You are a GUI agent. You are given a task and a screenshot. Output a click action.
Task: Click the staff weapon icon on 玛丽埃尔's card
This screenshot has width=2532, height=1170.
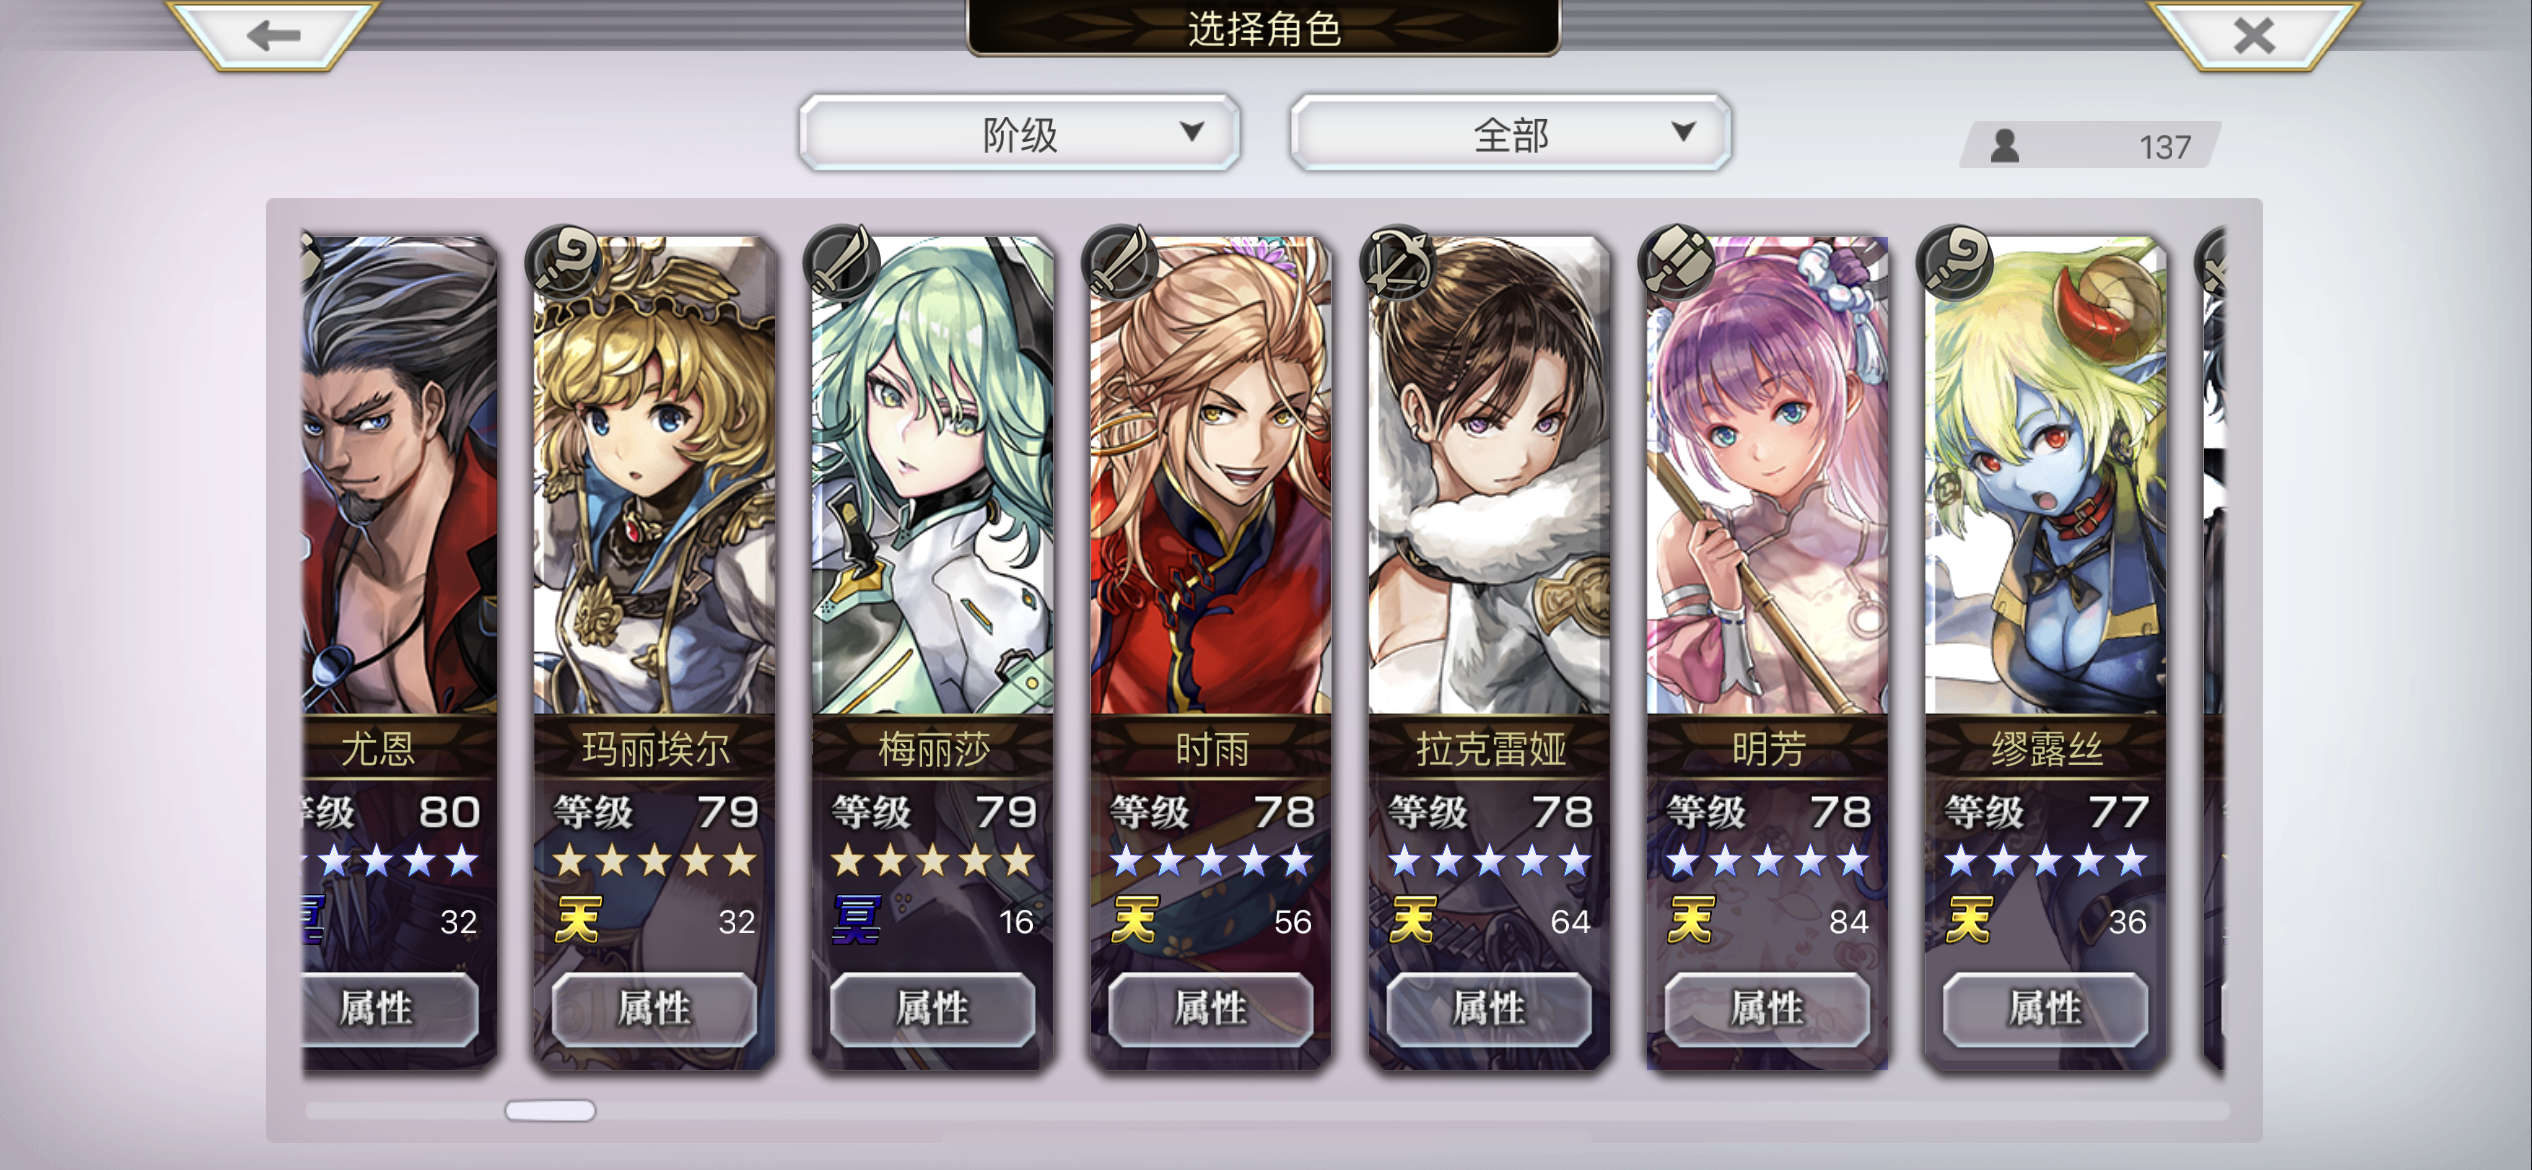tap(563, 262)
